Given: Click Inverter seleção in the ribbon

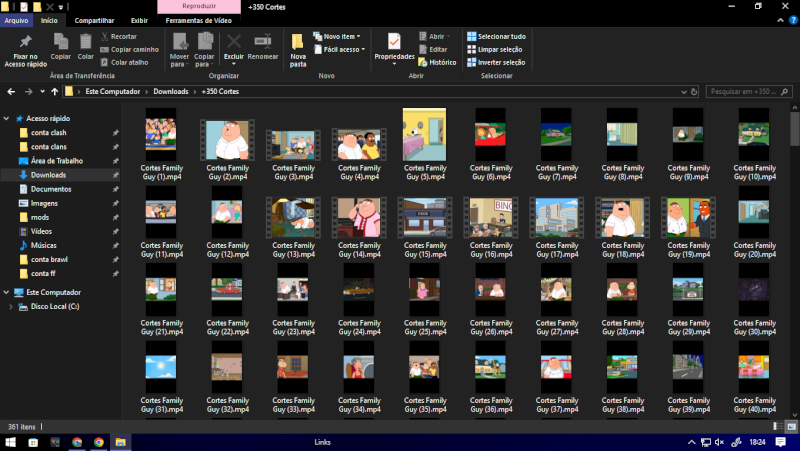Looking at the screenshot, I should point(496,62).
